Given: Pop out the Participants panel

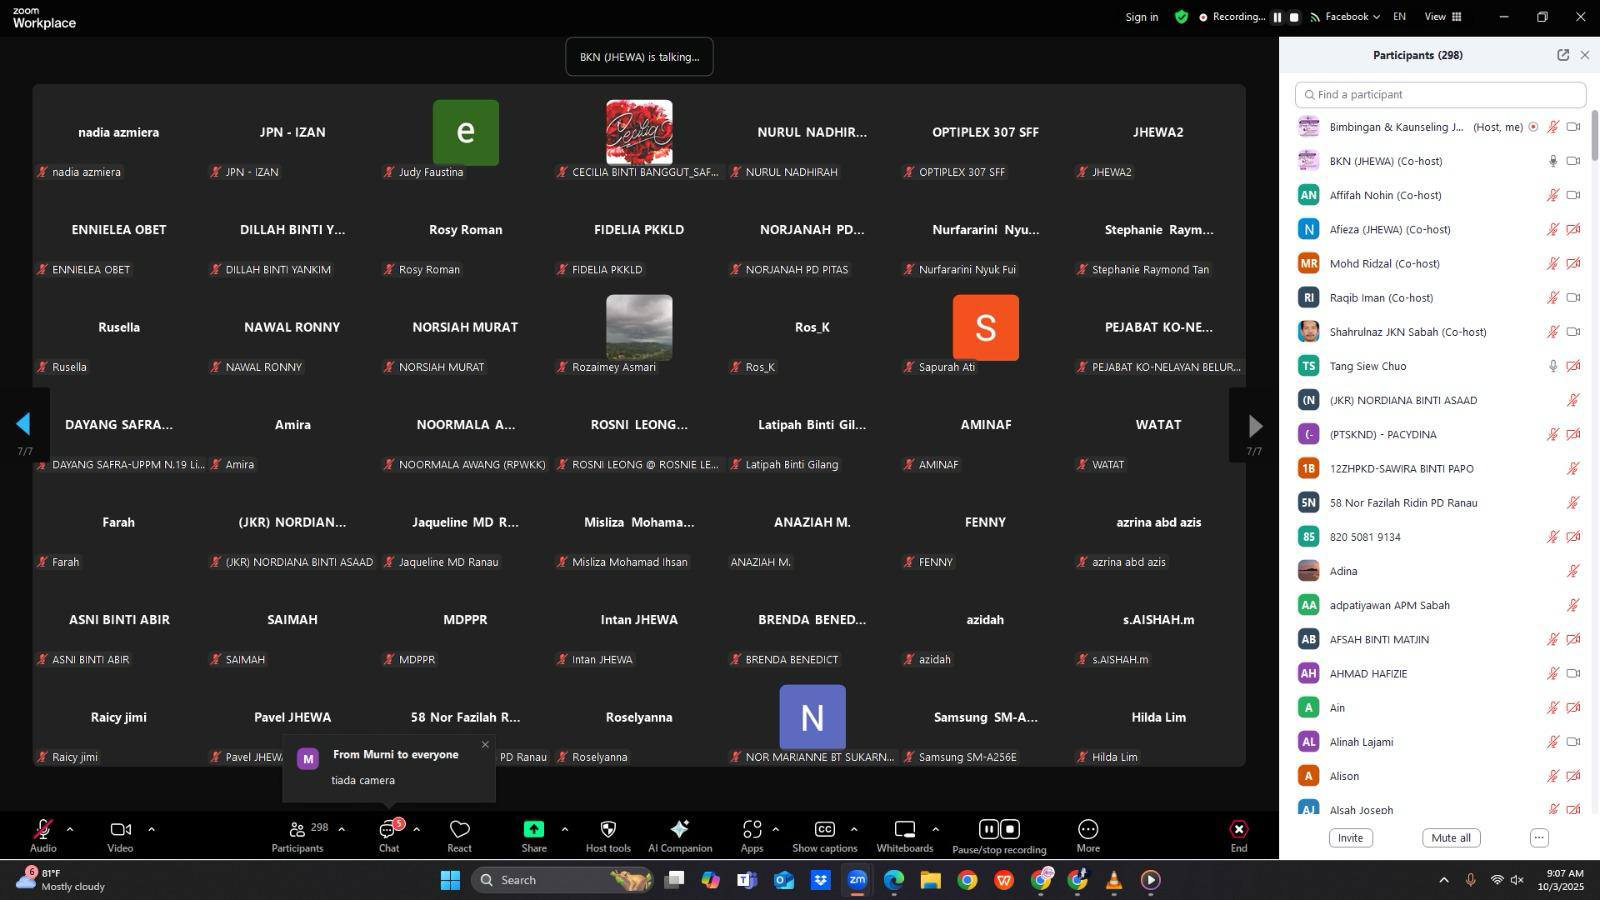Looking at the screenshot, I should click(x=1563, y=55).
